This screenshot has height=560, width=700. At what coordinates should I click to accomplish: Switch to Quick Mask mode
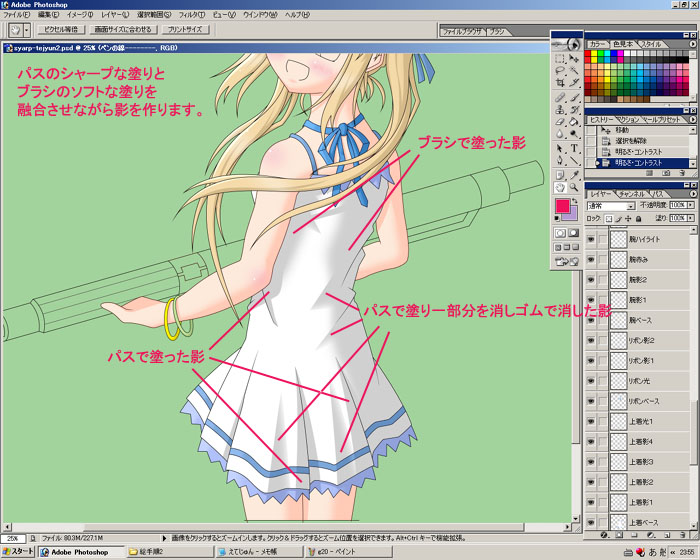tap(574, 233)
